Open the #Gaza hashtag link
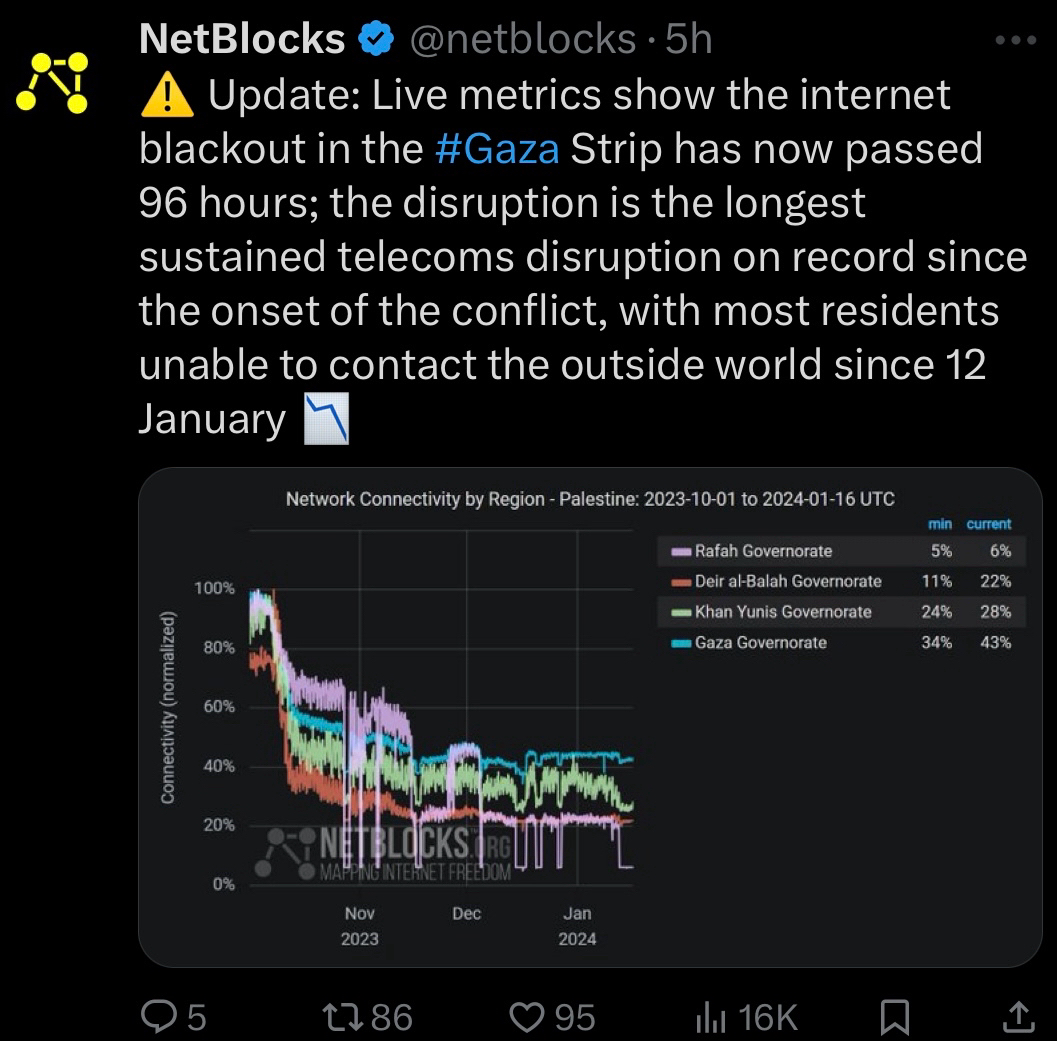 coord(499,149)
